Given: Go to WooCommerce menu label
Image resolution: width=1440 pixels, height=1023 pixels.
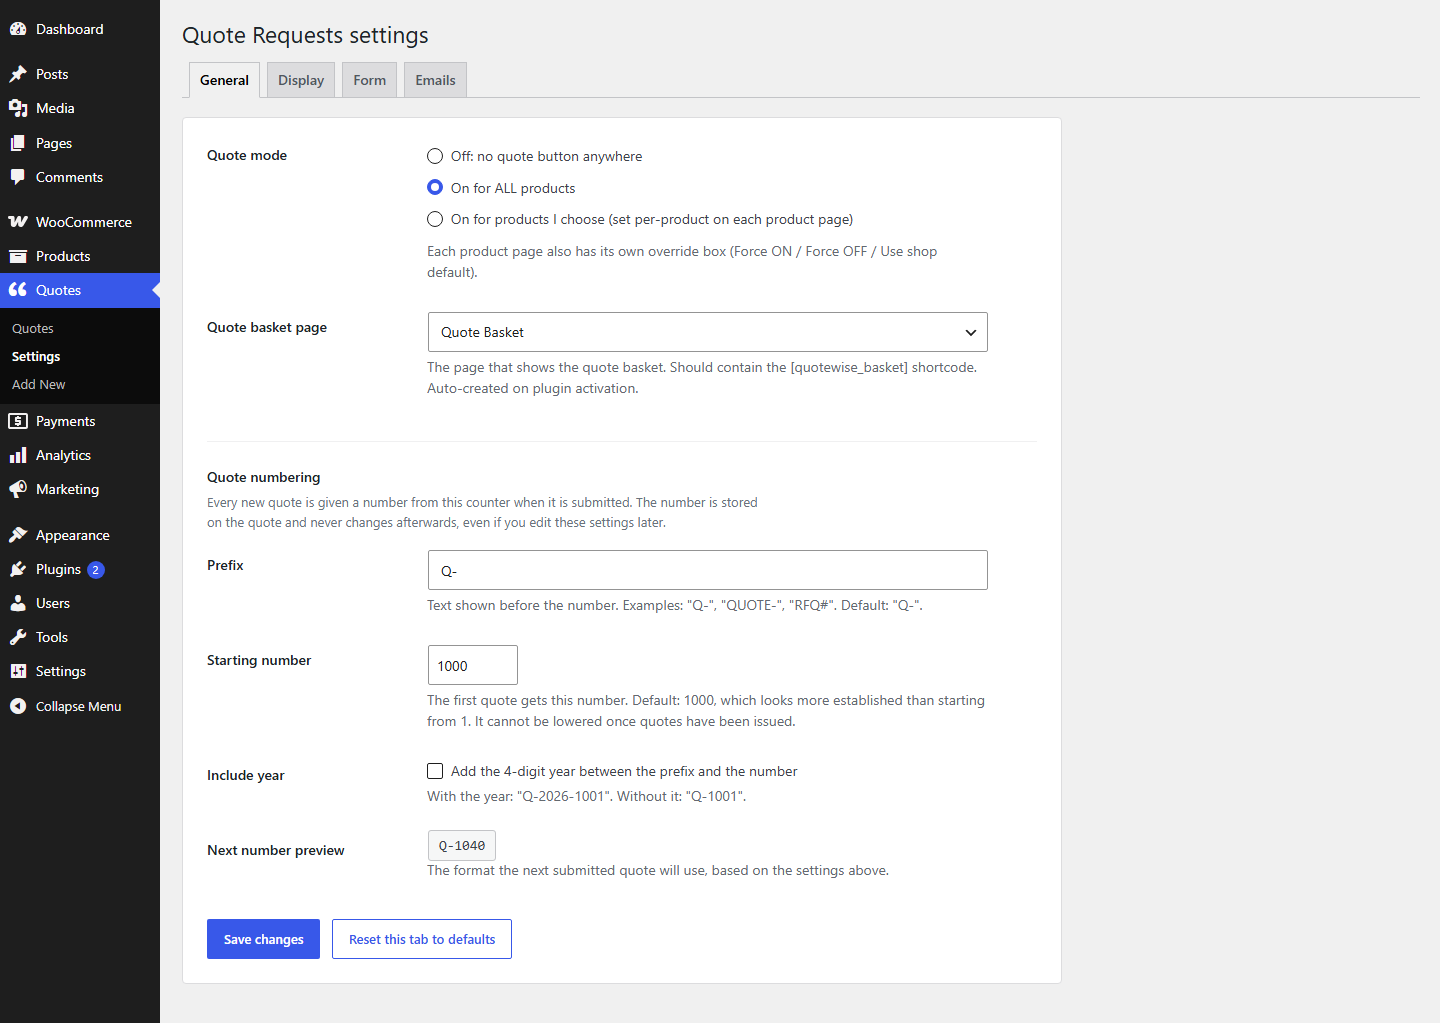Looking at the screenshot, I should pos(84,222).
